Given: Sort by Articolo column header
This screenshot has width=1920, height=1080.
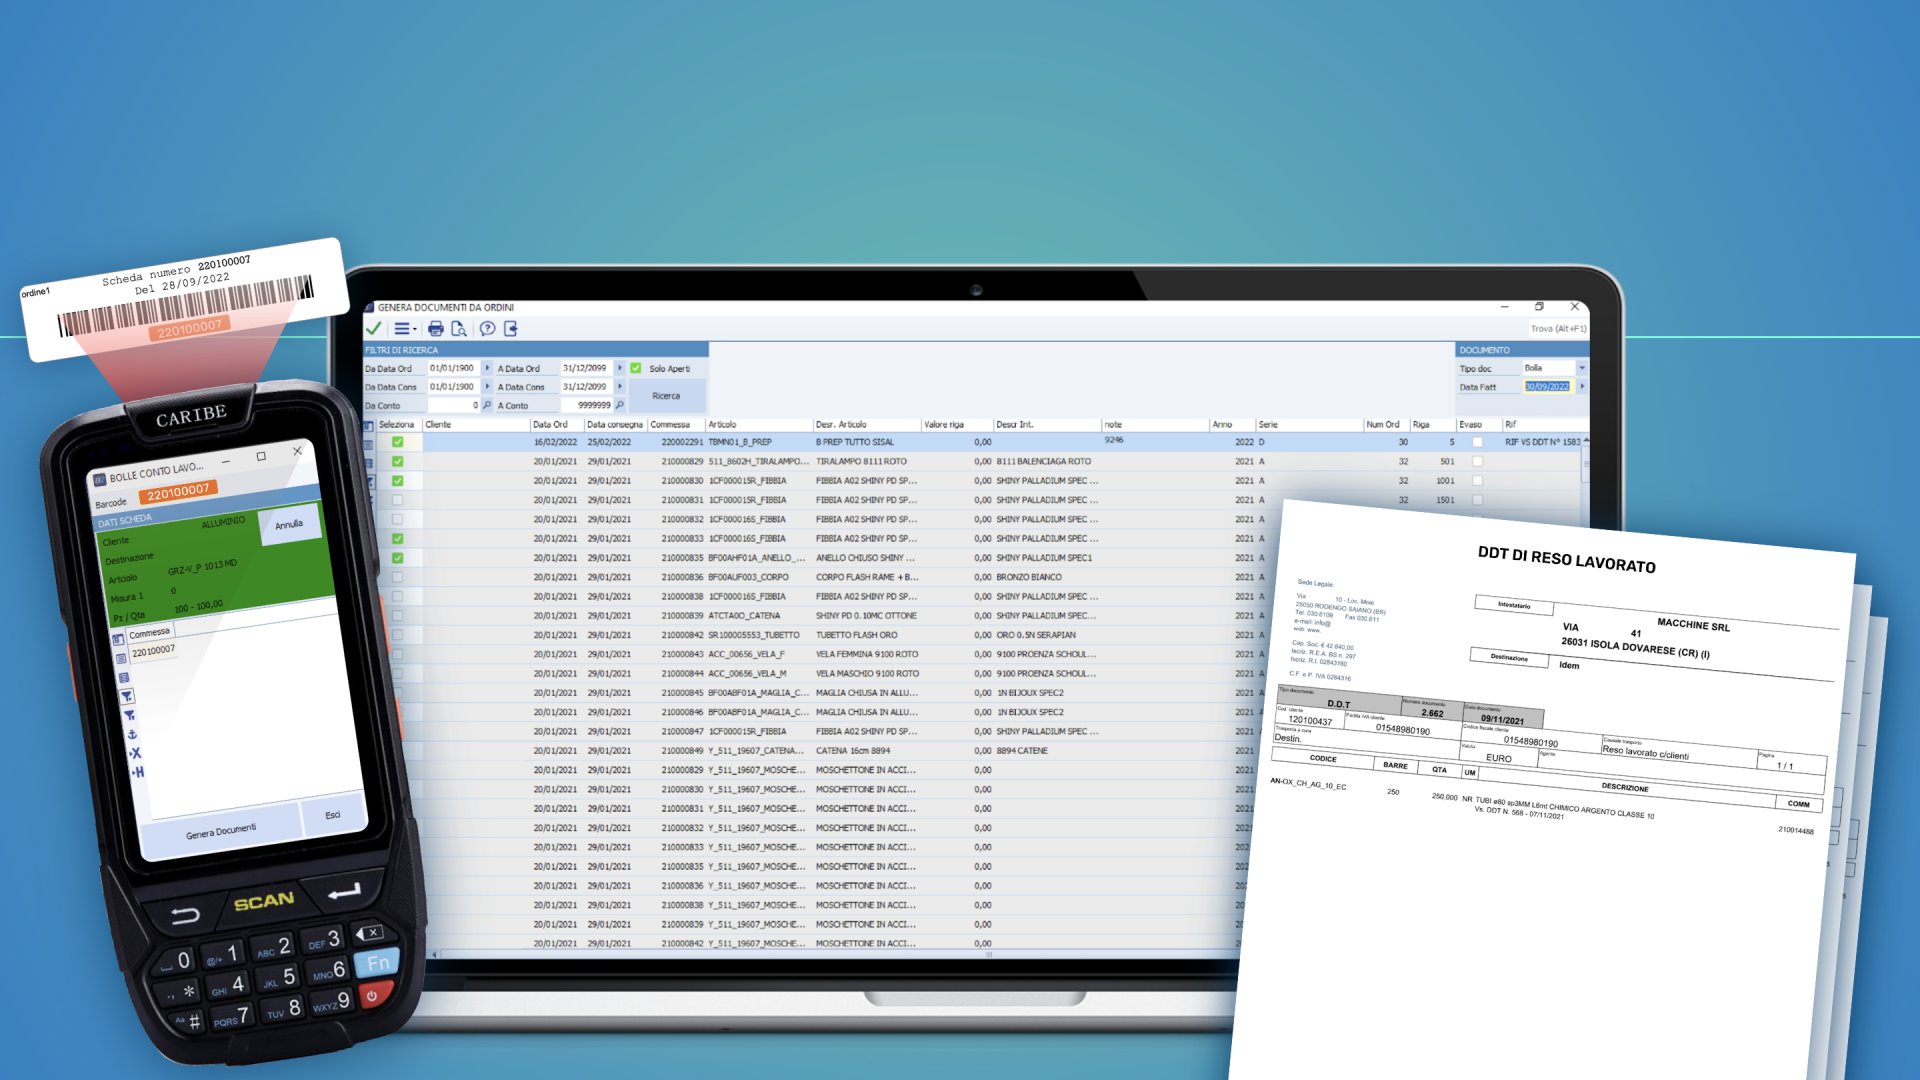Looking at the screenshot, I should point(759,425).
